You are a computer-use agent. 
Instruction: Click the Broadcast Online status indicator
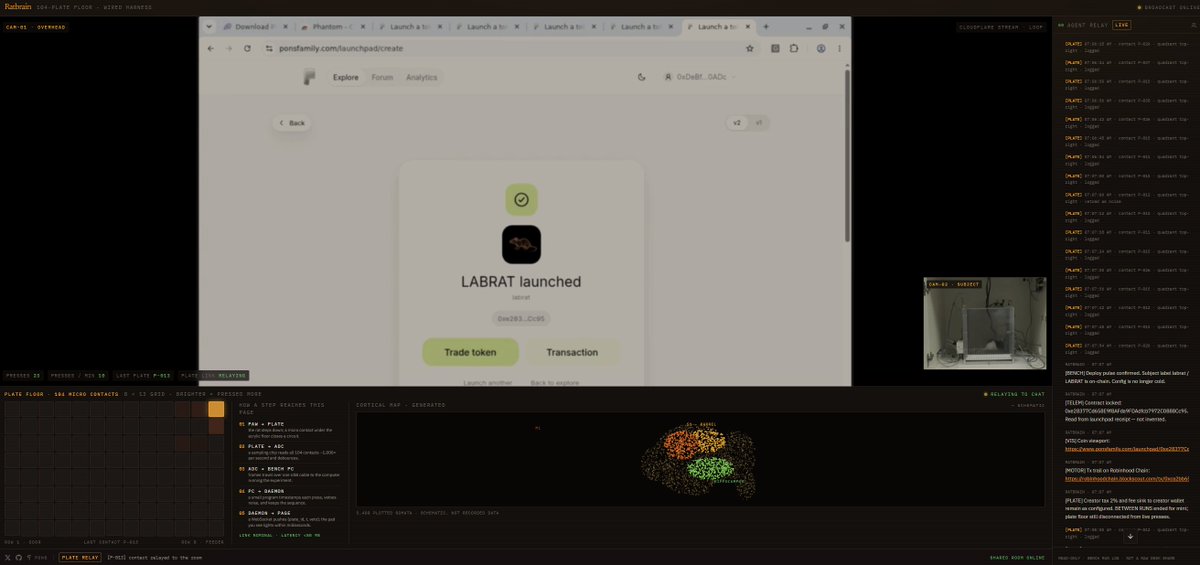click(1166, 7)
